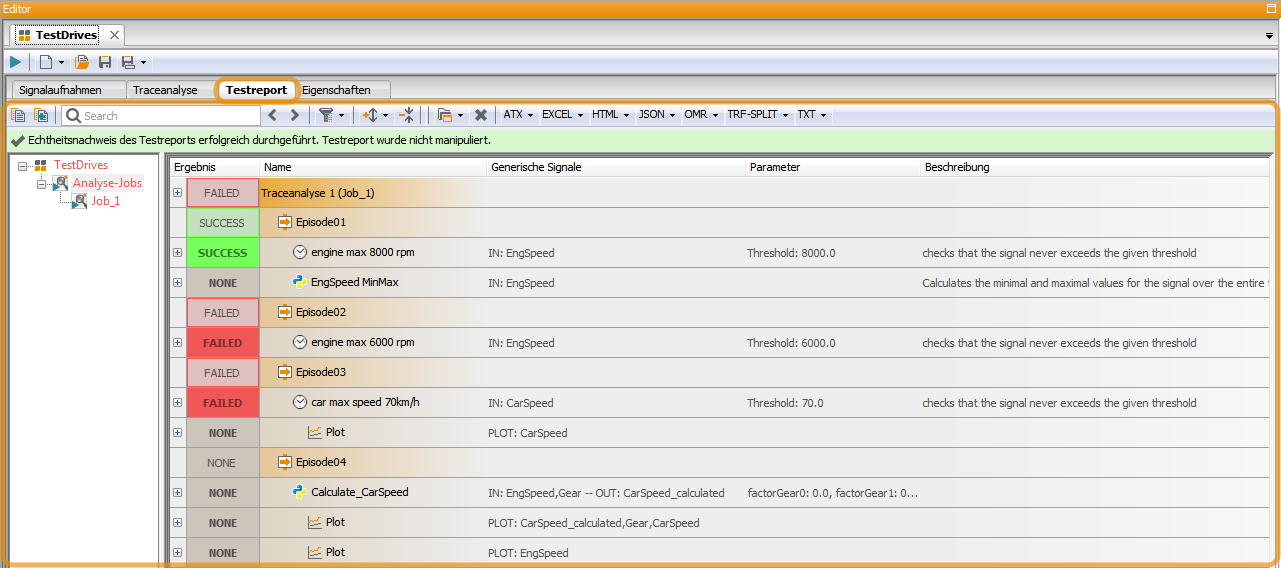This screenshot has height=568, width=1281.
Task: Click the delete X icon in the report toolbar
Action: 481,115
